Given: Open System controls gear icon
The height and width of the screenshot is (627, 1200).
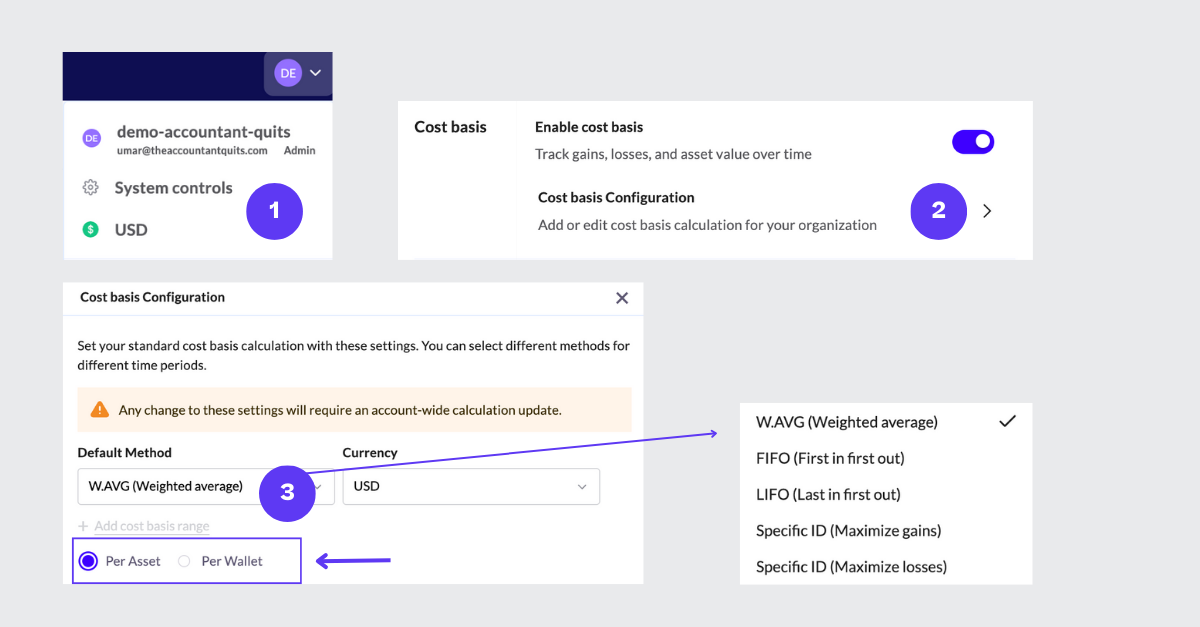Looking at the screenshot, I should coord(91,188).
